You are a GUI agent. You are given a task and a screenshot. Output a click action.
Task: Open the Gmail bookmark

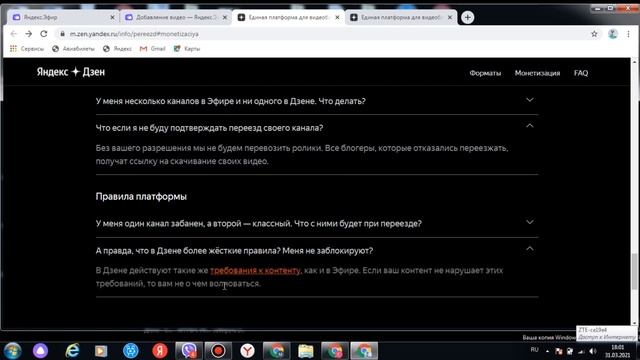(153, 49)
